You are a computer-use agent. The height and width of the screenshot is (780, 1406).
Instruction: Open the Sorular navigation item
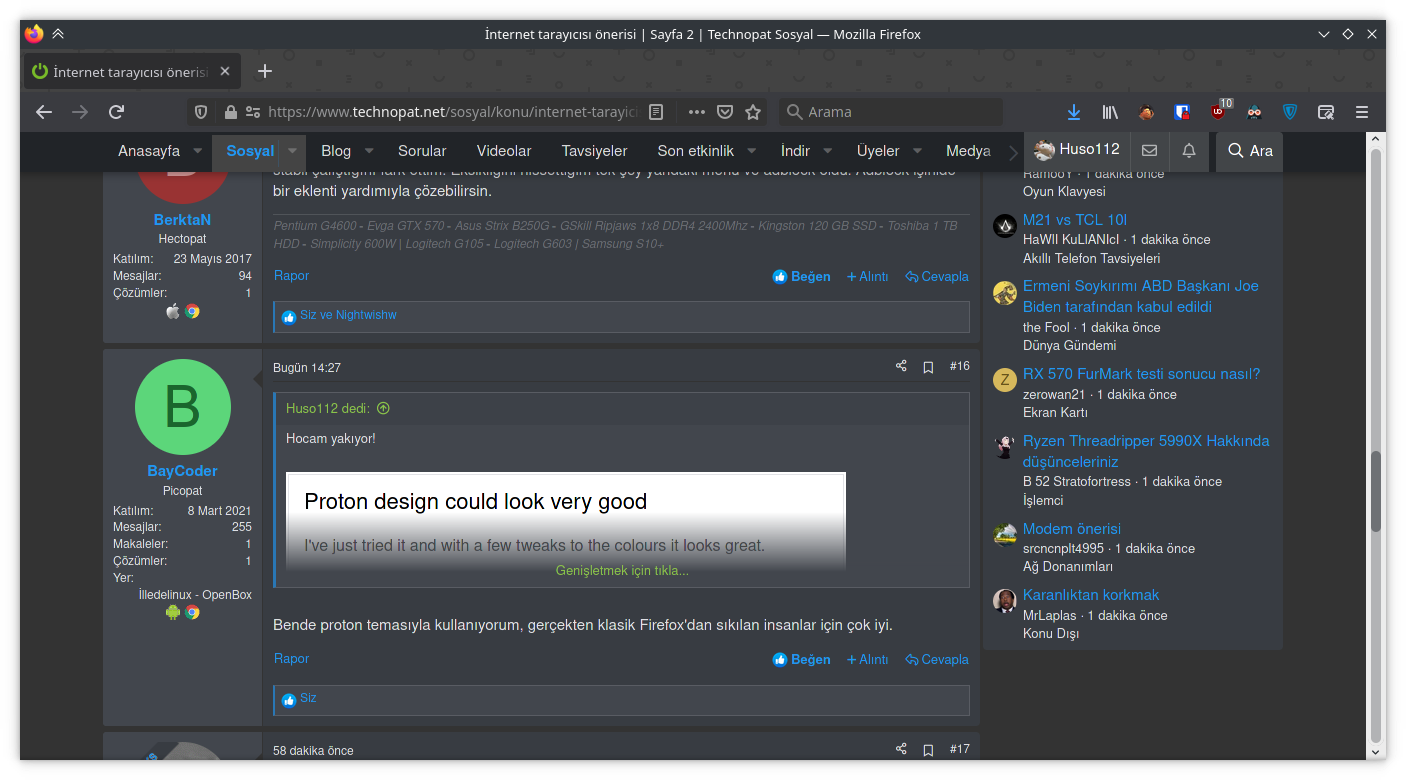tap(422, 151)
